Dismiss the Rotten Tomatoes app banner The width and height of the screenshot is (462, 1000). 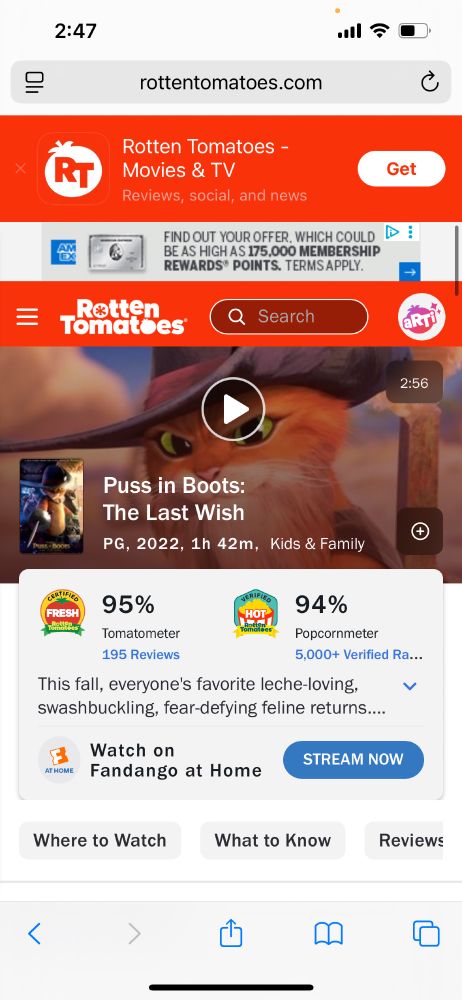click(x=20, y=168)
